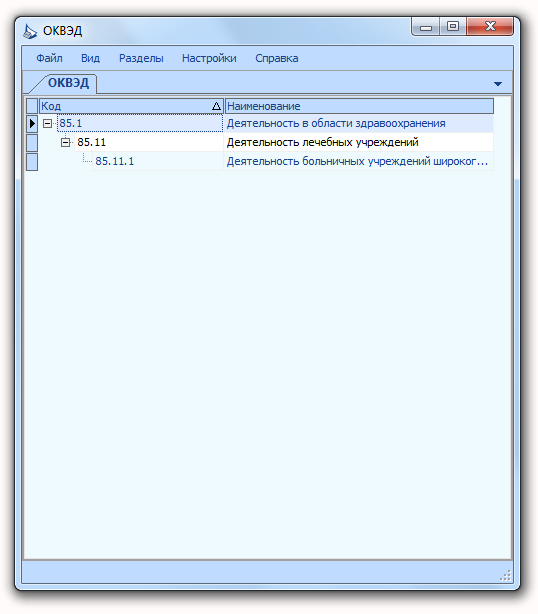538x614 pixels.
Task: Open the Настройки menu
Action: tap(209, 58)
